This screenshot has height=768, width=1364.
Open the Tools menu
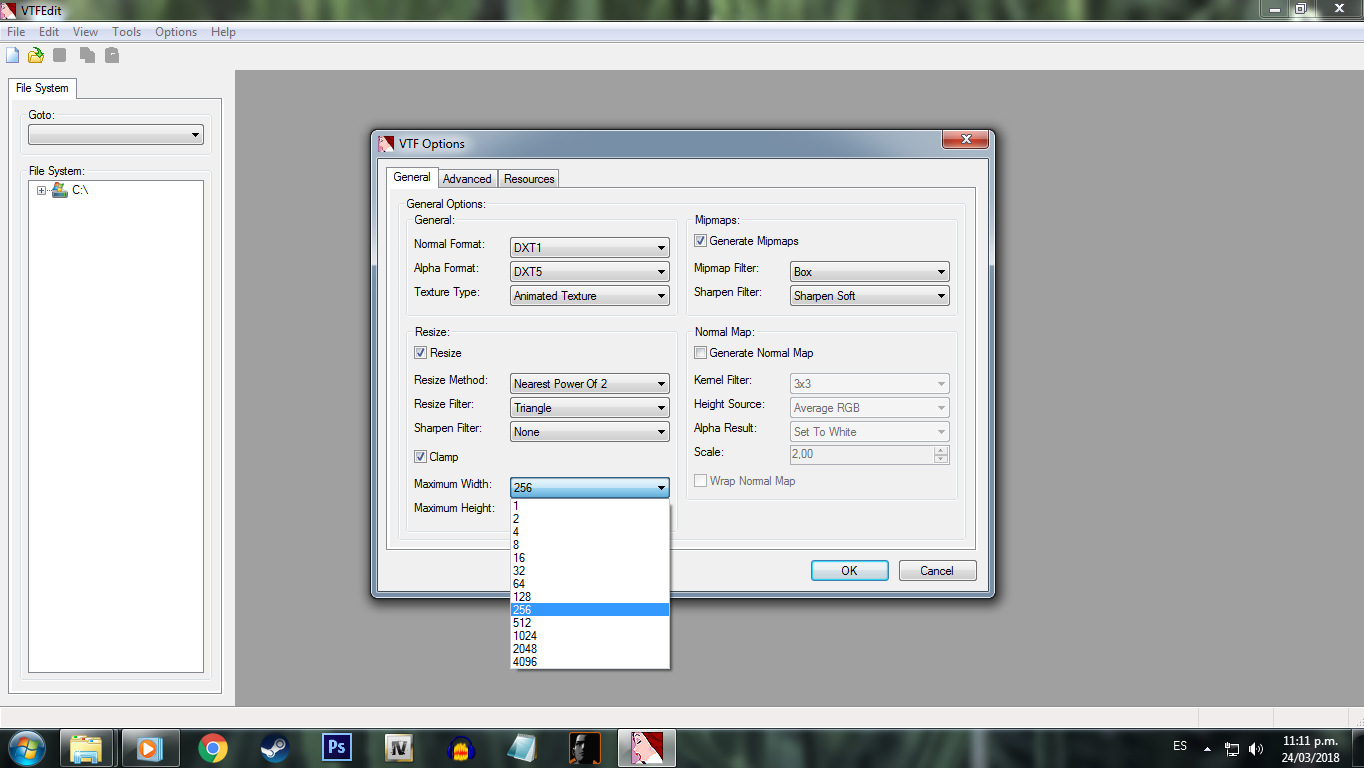coord(127,32)
